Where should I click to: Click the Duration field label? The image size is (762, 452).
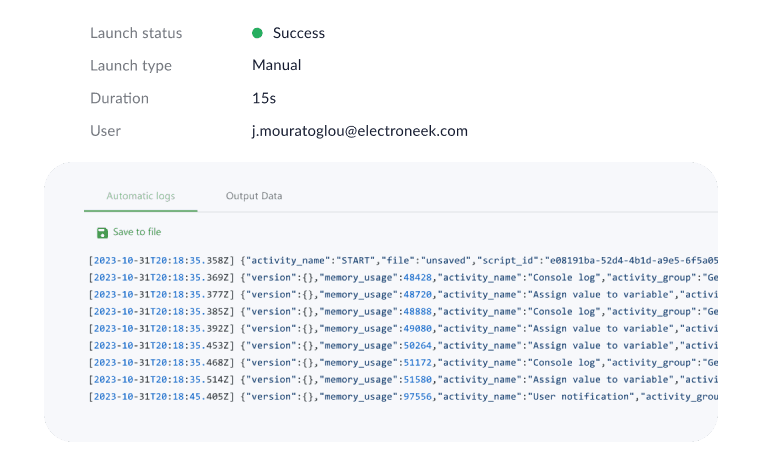point(119,99)
